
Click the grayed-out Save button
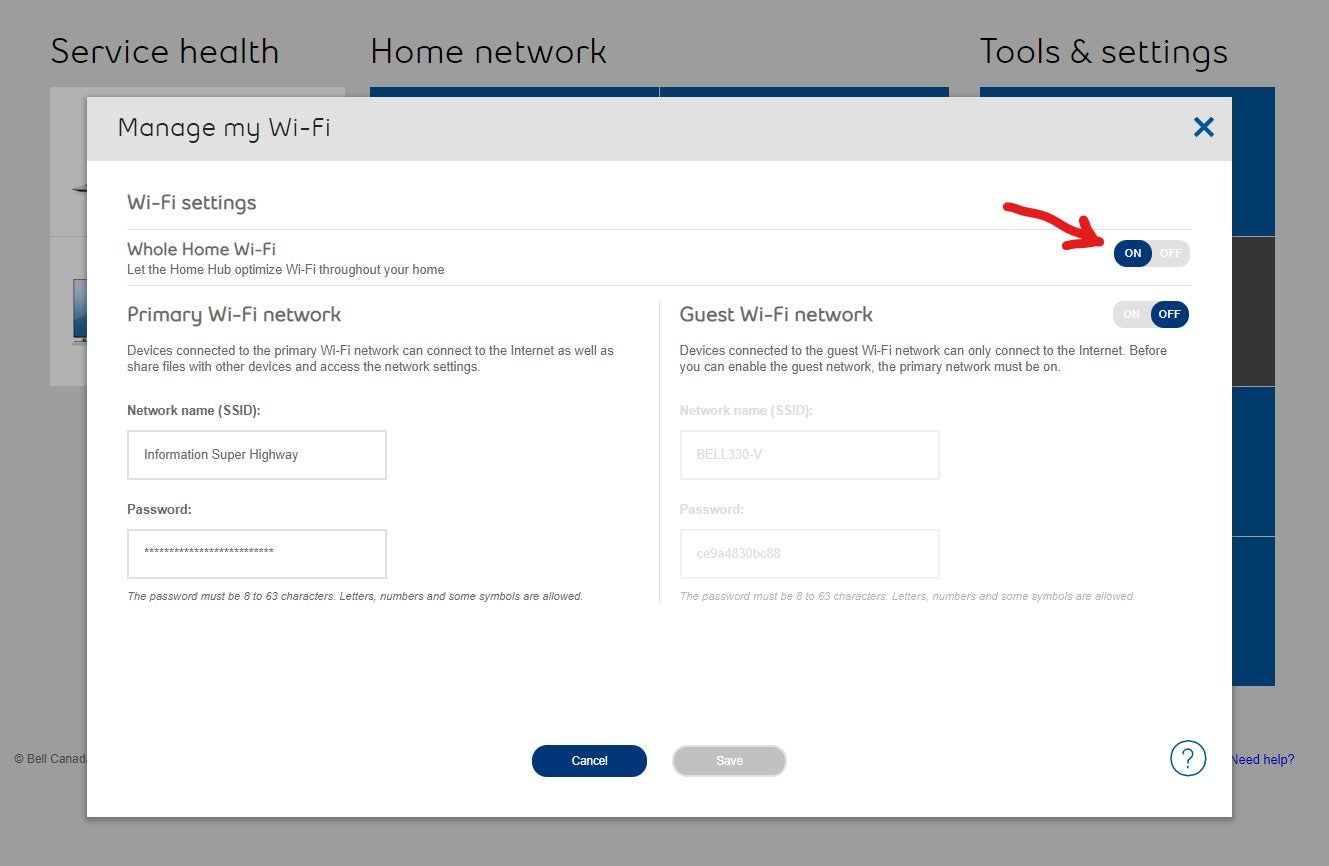tap(729, 760)
